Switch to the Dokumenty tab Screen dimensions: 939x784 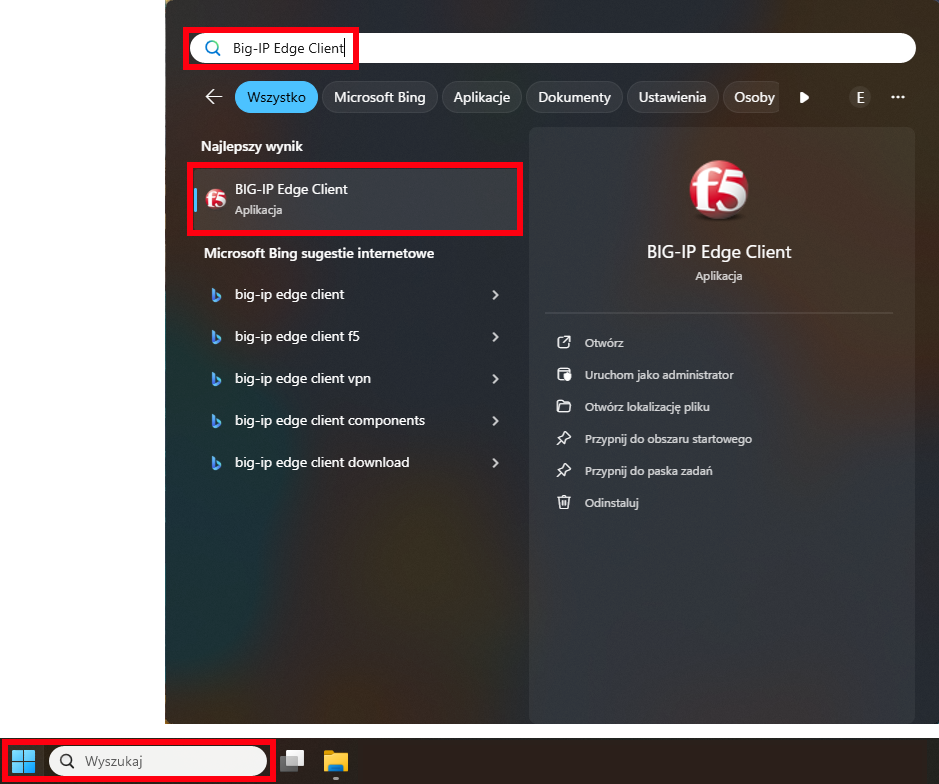pos(574,97)
